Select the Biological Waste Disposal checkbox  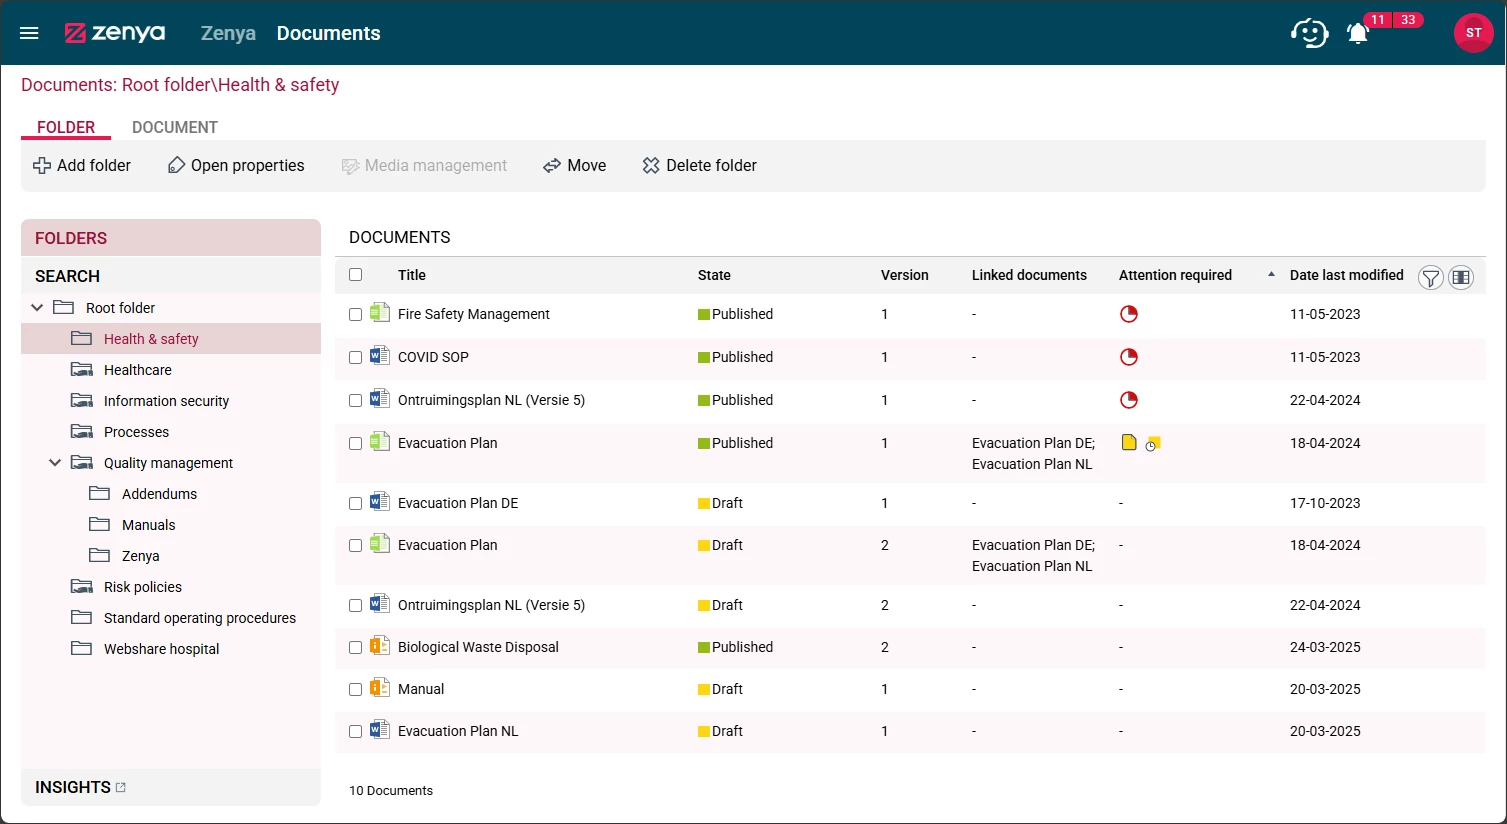point(355,648)
